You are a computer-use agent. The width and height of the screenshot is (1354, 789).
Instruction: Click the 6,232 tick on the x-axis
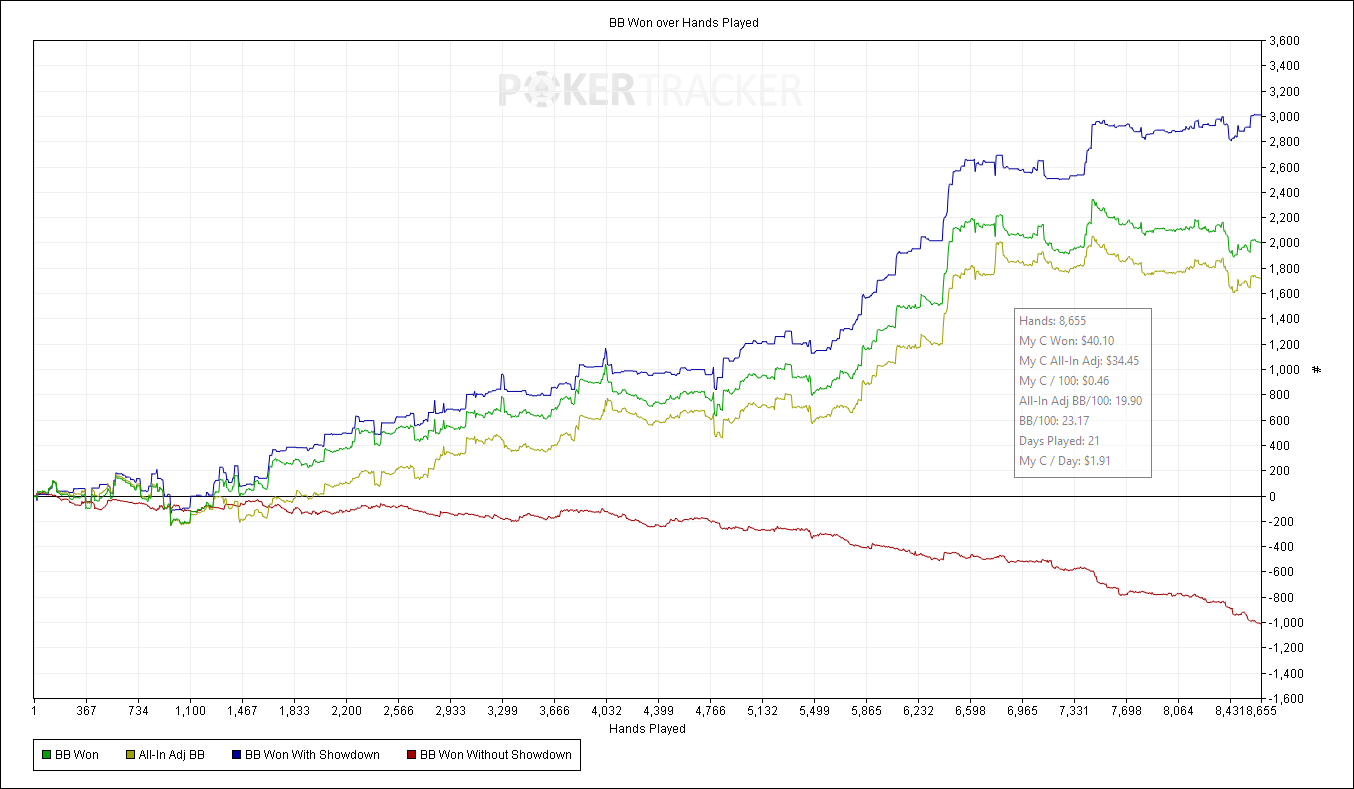[x=918, y=711]
